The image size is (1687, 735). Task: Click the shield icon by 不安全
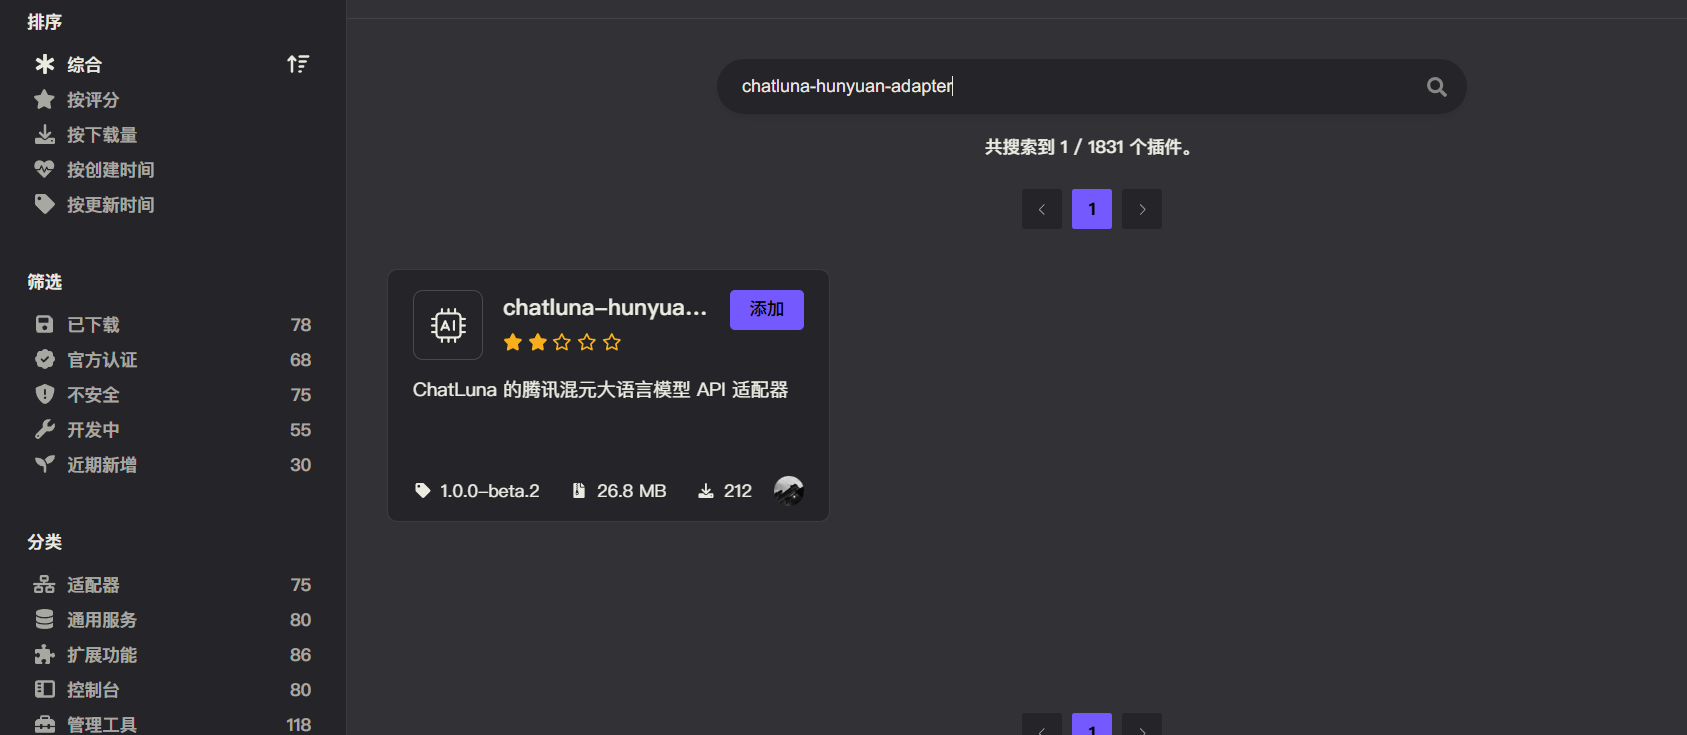tap(45, 395)
